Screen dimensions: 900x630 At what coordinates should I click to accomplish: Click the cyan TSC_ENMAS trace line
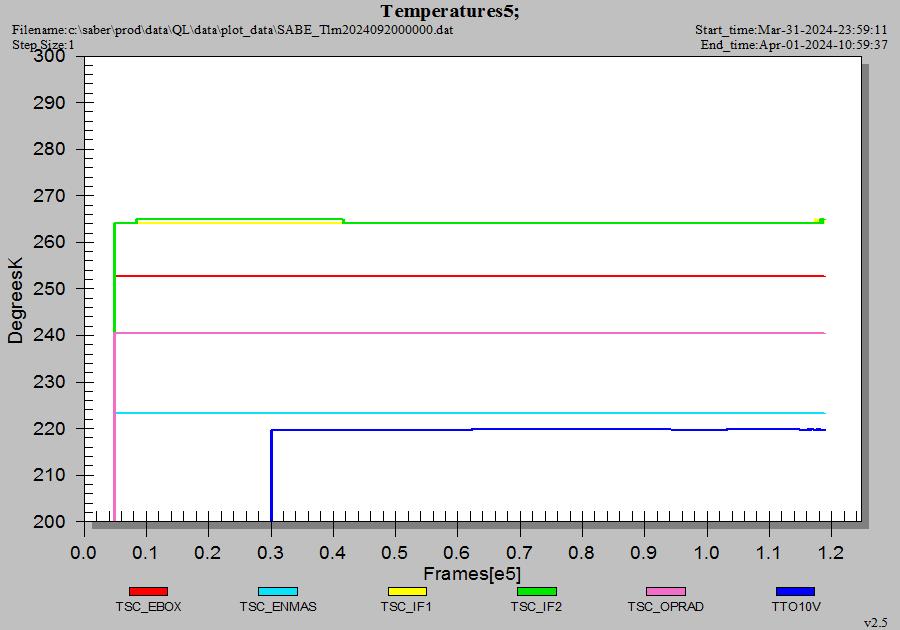471,413
